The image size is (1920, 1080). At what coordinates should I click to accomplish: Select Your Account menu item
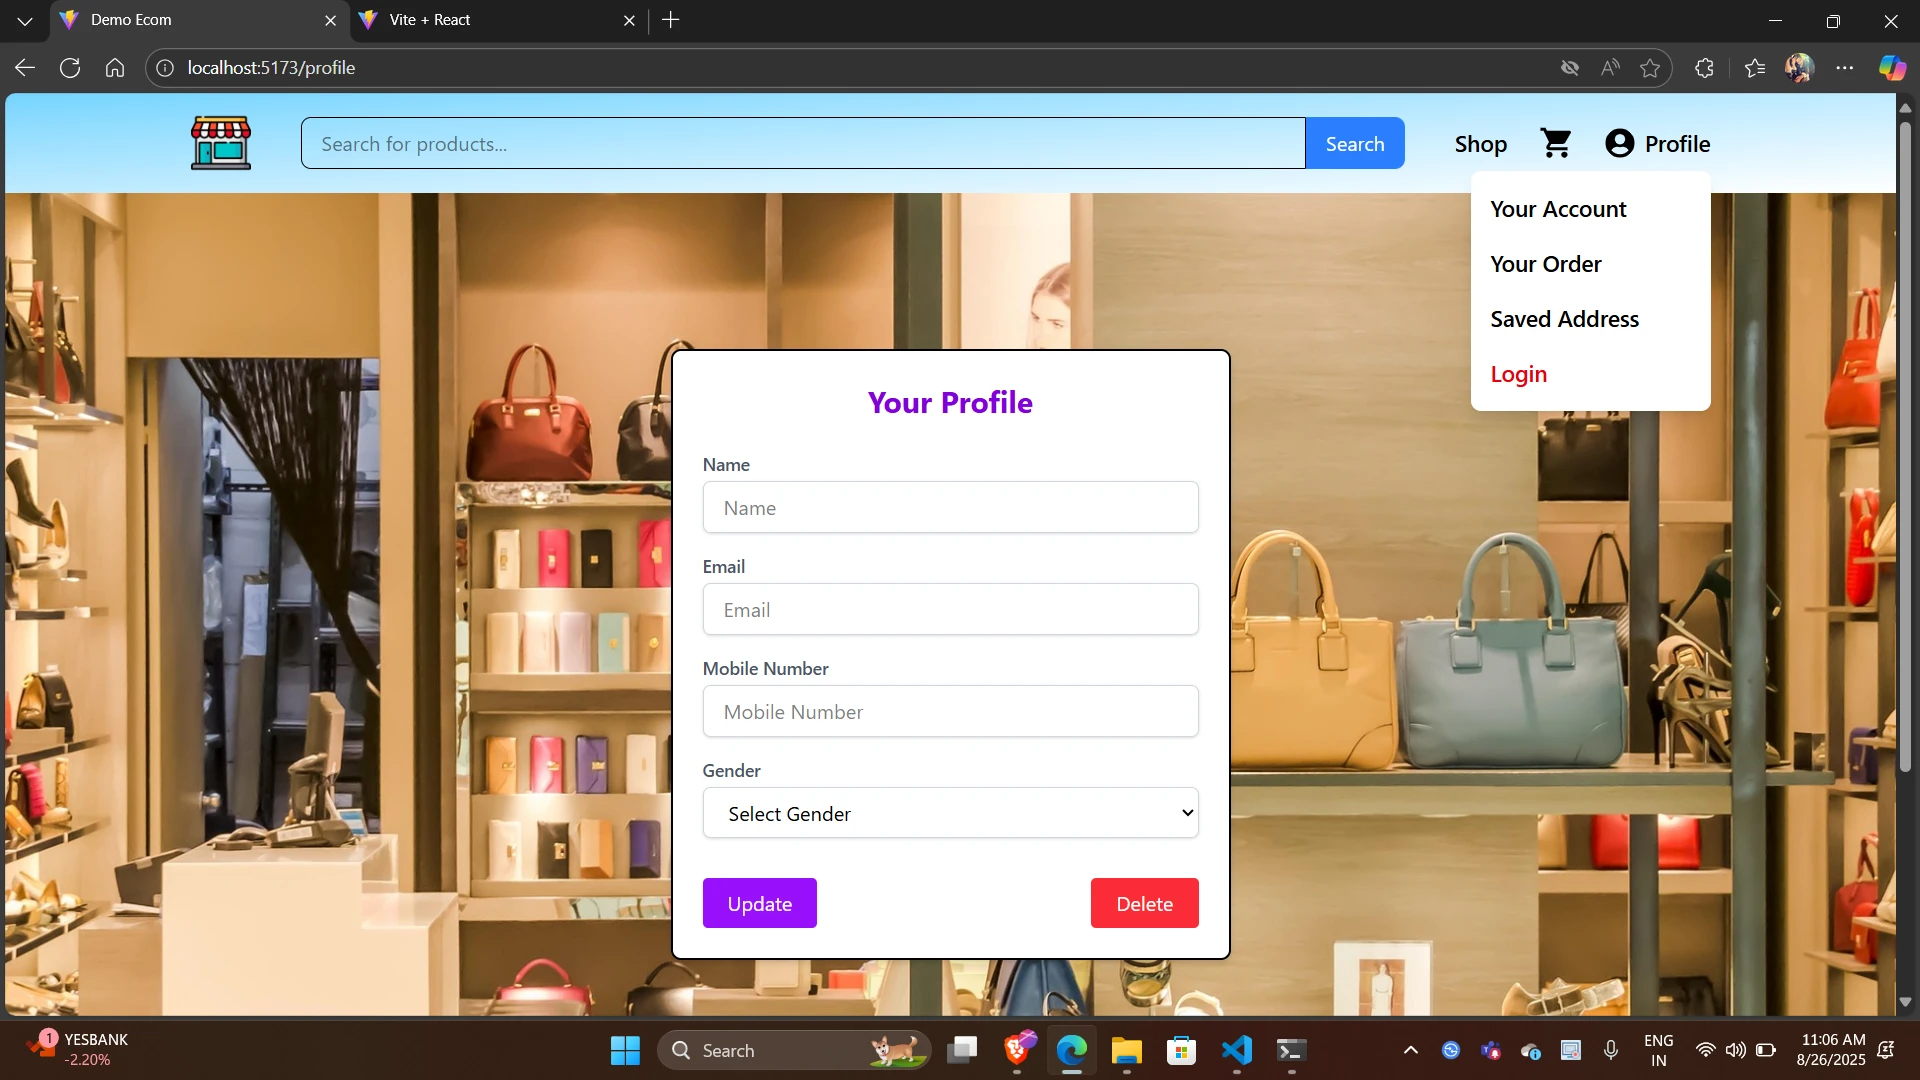(1558, 209)
